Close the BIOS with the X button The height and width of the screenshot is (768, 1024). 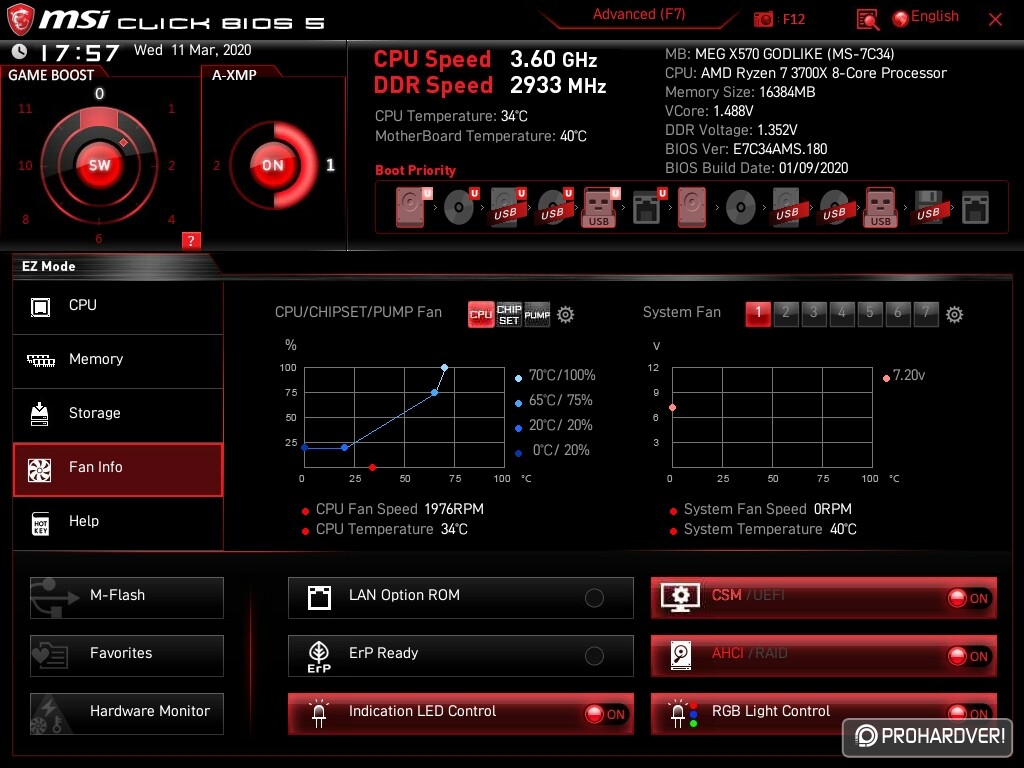click(995, 20)
